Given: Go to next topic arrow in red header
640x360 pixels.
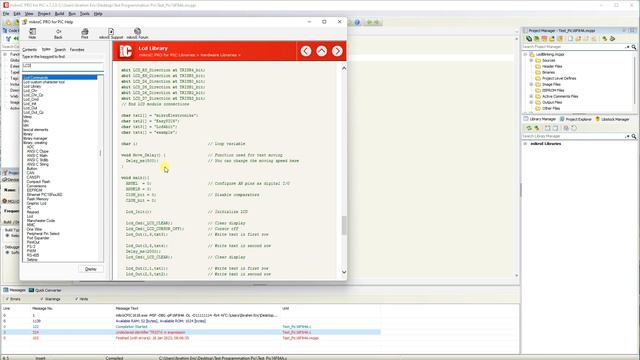Looking at the screenshot, I should click(x=337, y=51).
